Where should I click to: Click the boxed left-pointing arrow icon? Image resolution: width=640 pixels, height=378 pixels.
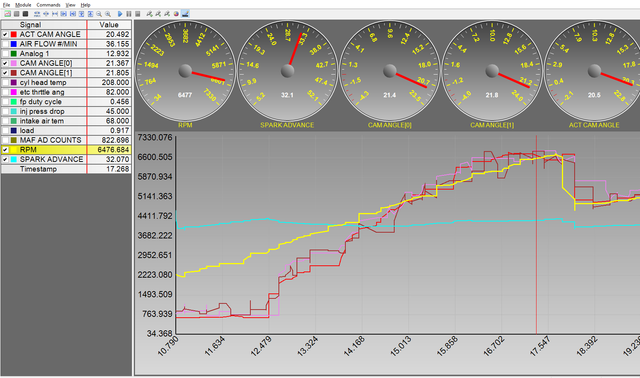click(x=73, y=14)
